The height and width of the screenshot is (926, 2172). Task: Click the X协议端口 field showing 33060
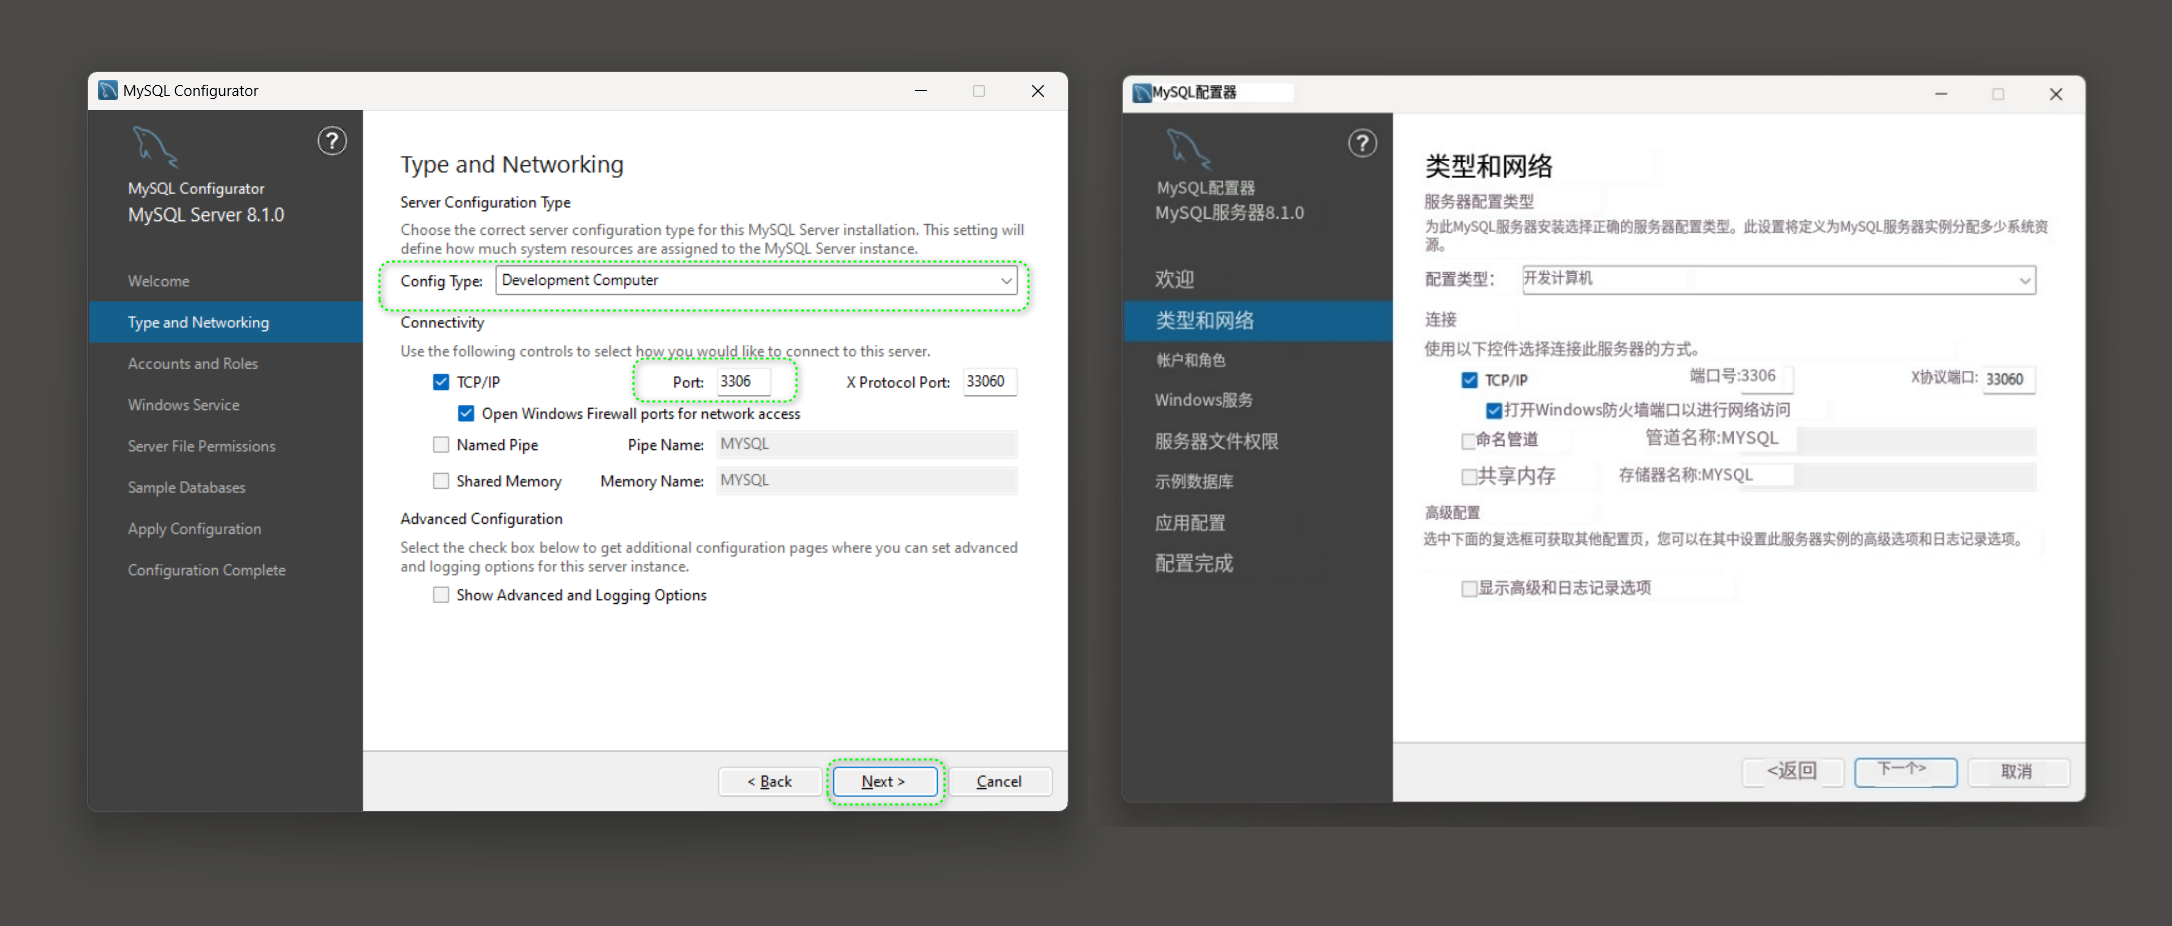point(2009,379)
